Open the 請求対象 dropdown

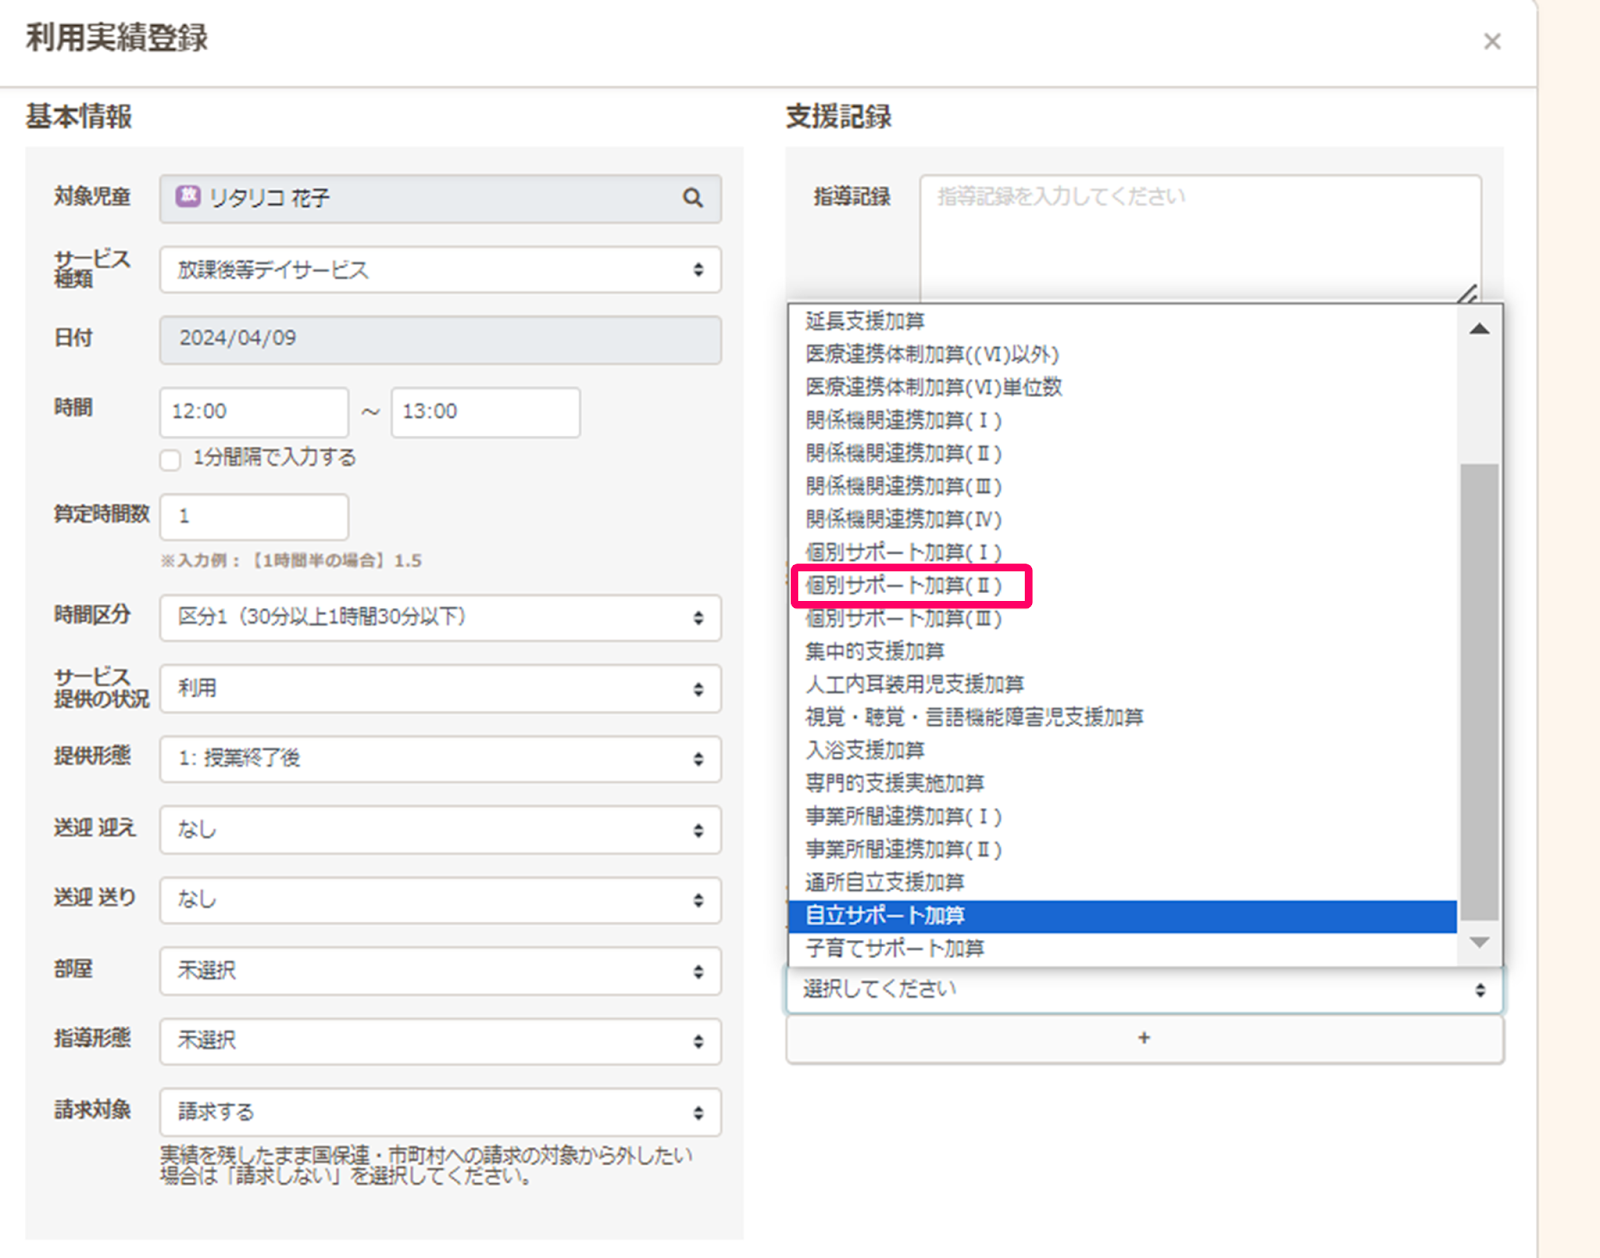point(440,1112)
